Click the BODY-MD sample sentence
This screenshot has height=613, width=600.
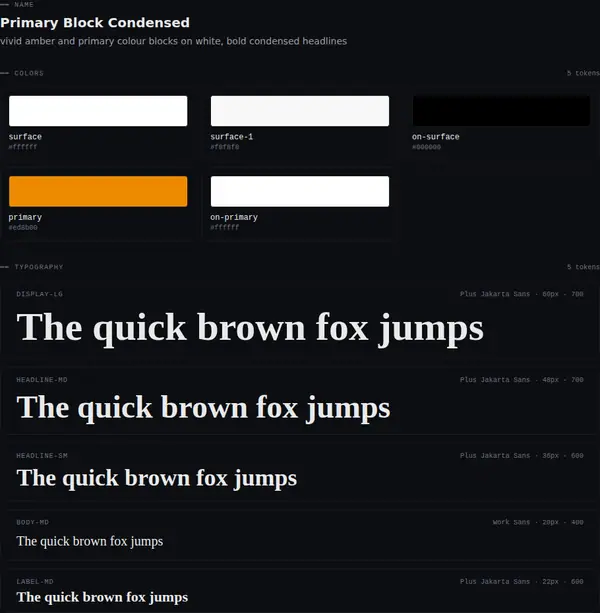pos(90,541)
